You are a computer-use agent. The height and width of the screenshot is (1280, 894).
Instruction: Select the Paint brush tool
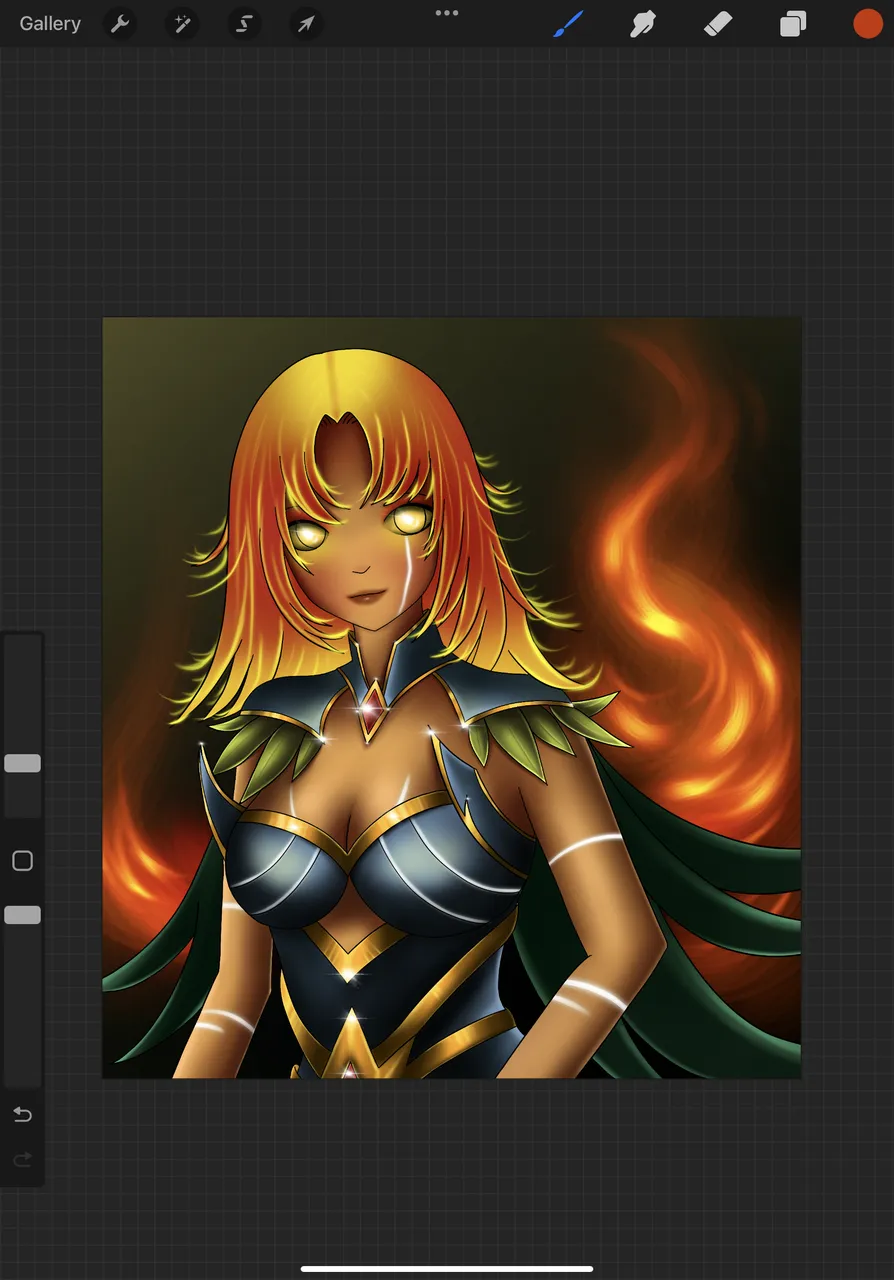click(x=568, y=24)
